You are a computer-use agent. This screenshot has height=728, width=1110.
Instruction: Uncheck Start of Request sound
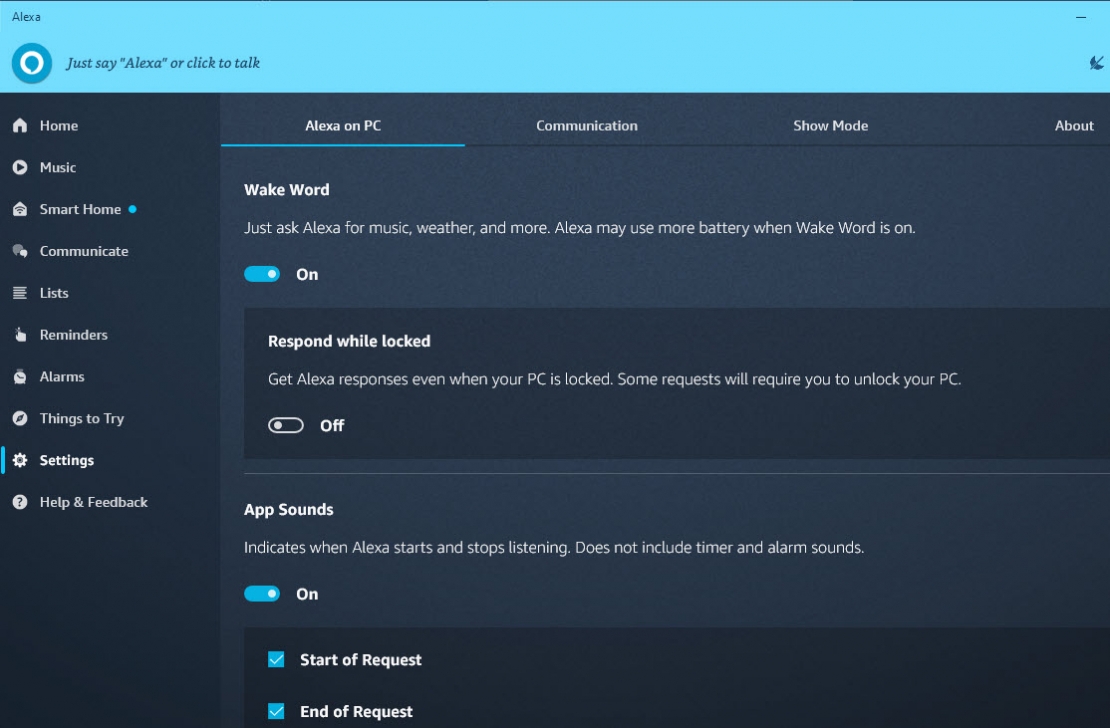click(x=278, y=659)
